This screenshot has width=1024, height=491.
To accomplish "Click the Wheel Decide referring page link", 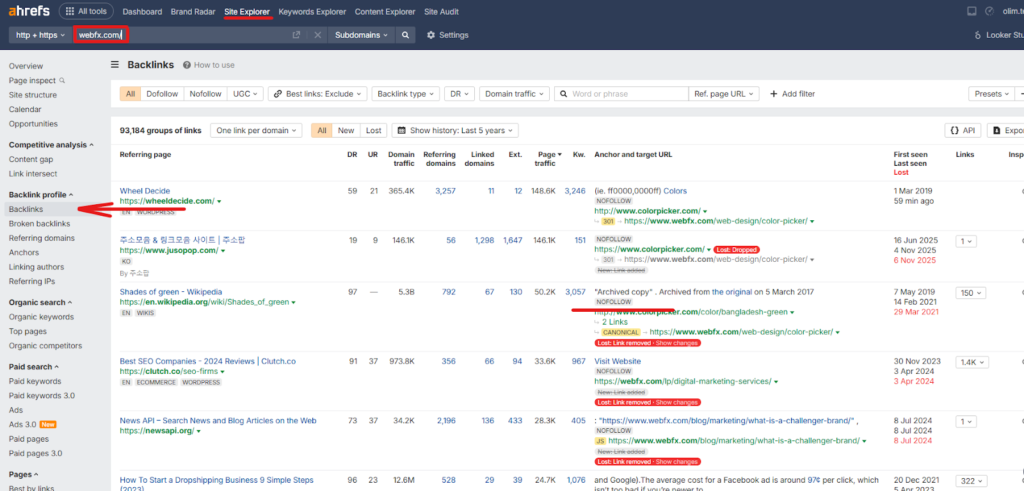I will coord(145,190).
